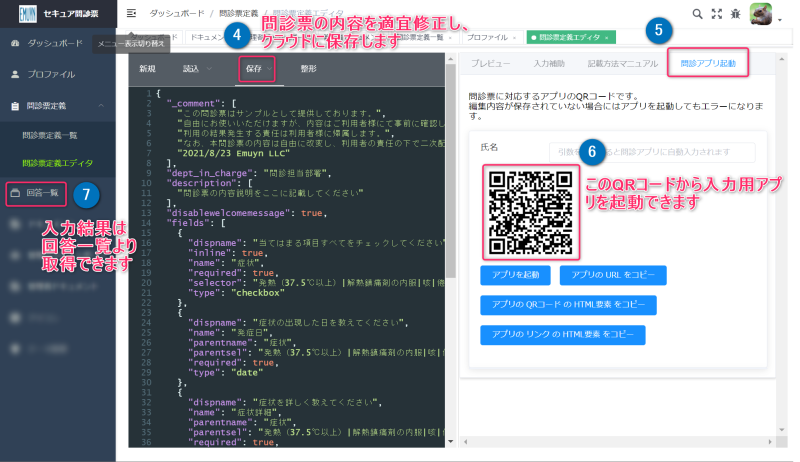The width and height of the screenshot is (800, 462).
Task: Click the "disablewelcomemessage": true line
Action: (247, 213)
